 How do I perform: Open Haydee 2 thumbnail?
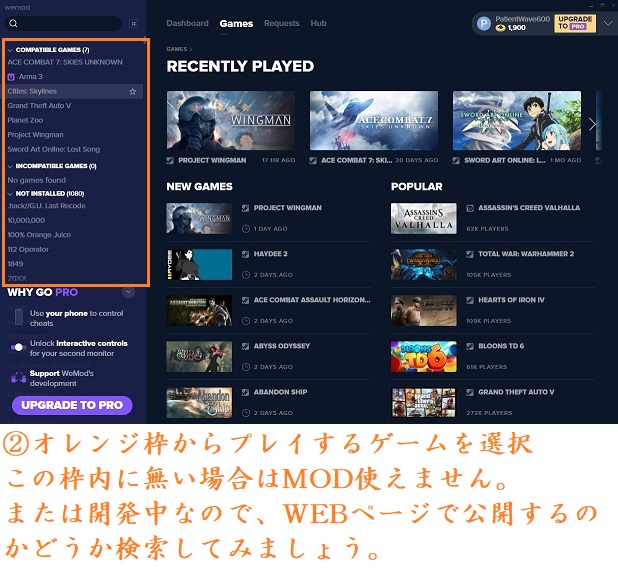(x=199, y=264)
